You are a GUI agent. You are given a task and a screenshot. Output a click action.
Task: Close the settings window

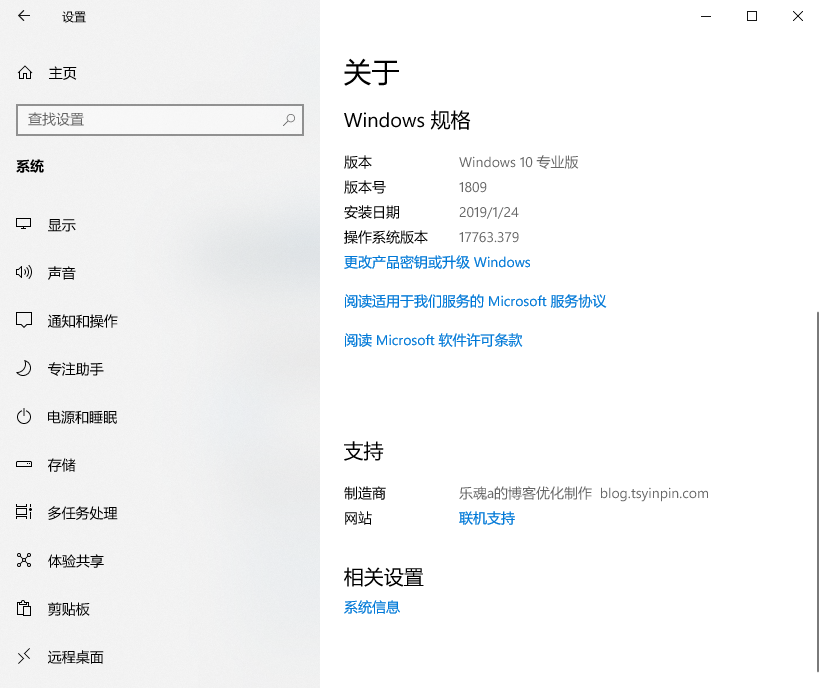coord(798,16)
